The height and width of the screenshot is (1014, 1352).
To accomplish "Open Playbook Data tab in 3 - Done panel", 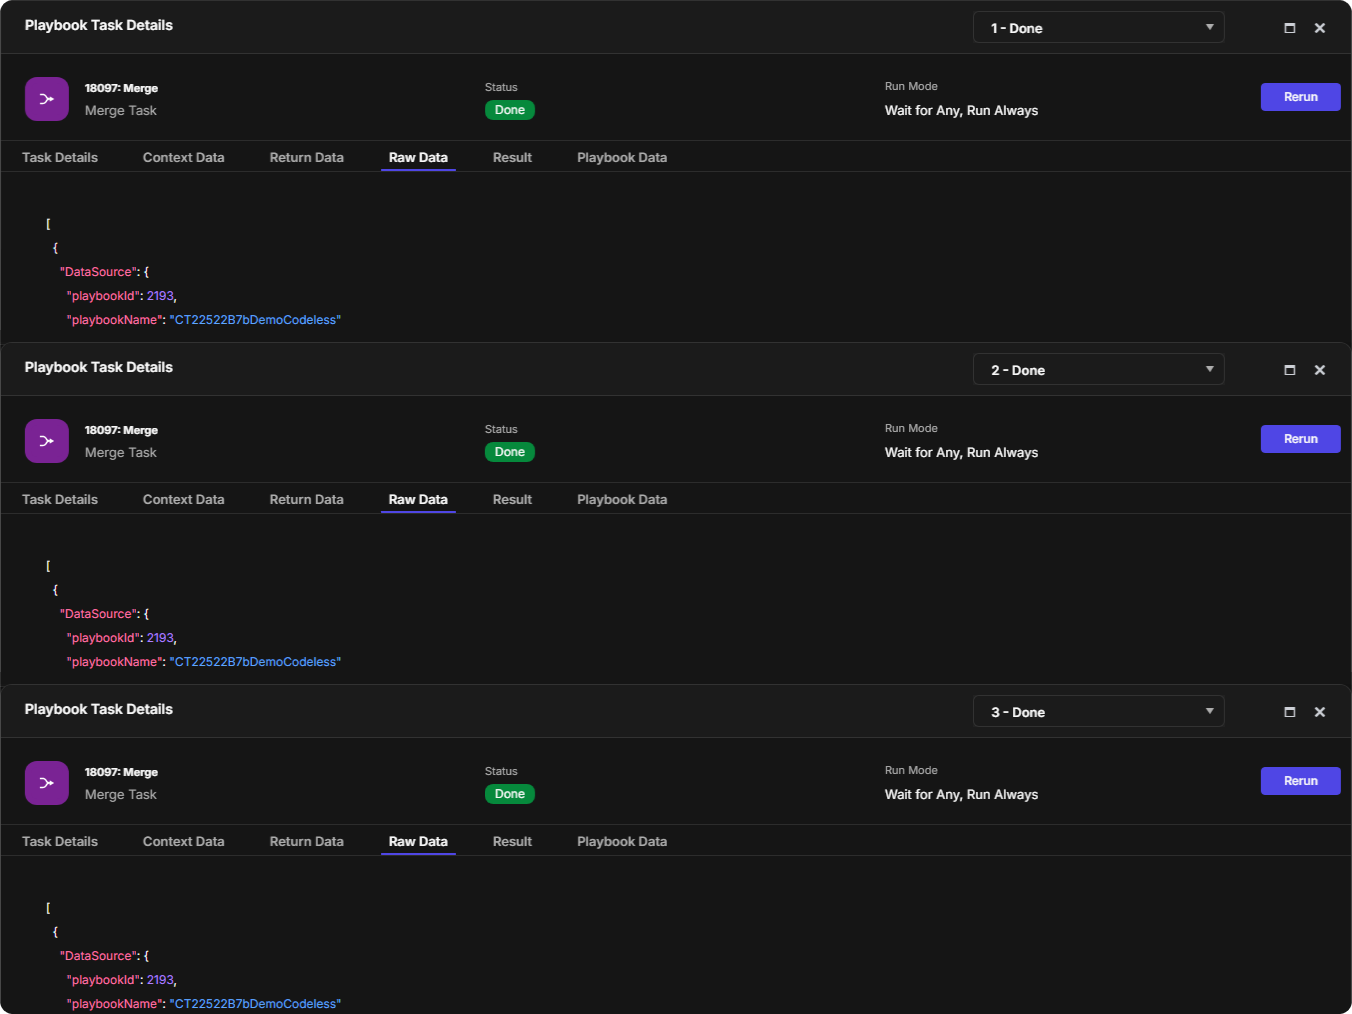I will point(622,842).
